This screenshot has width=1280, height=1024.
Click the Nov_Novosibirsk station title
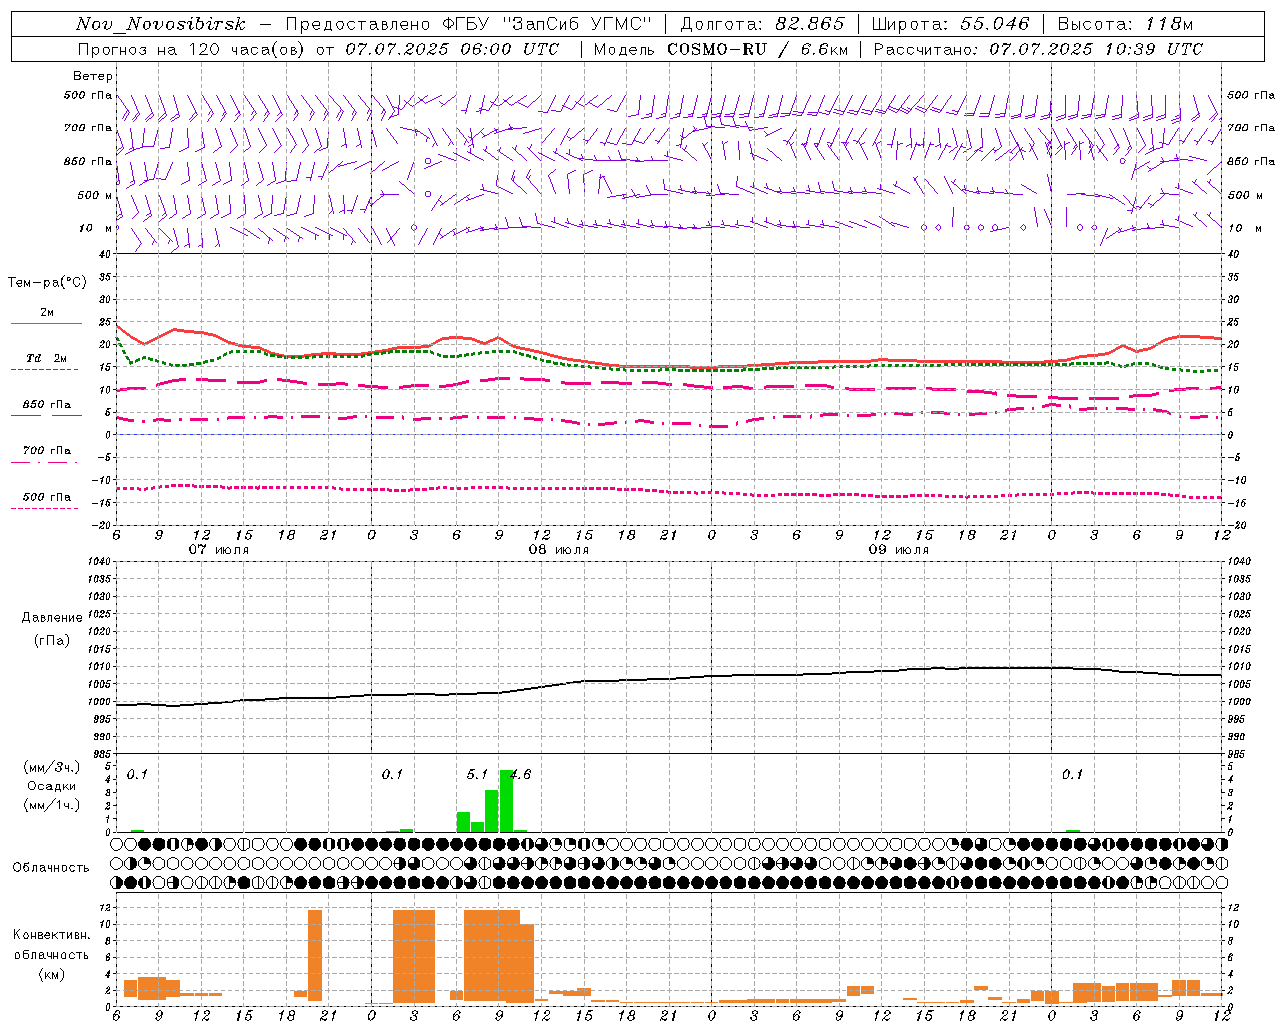161,24
